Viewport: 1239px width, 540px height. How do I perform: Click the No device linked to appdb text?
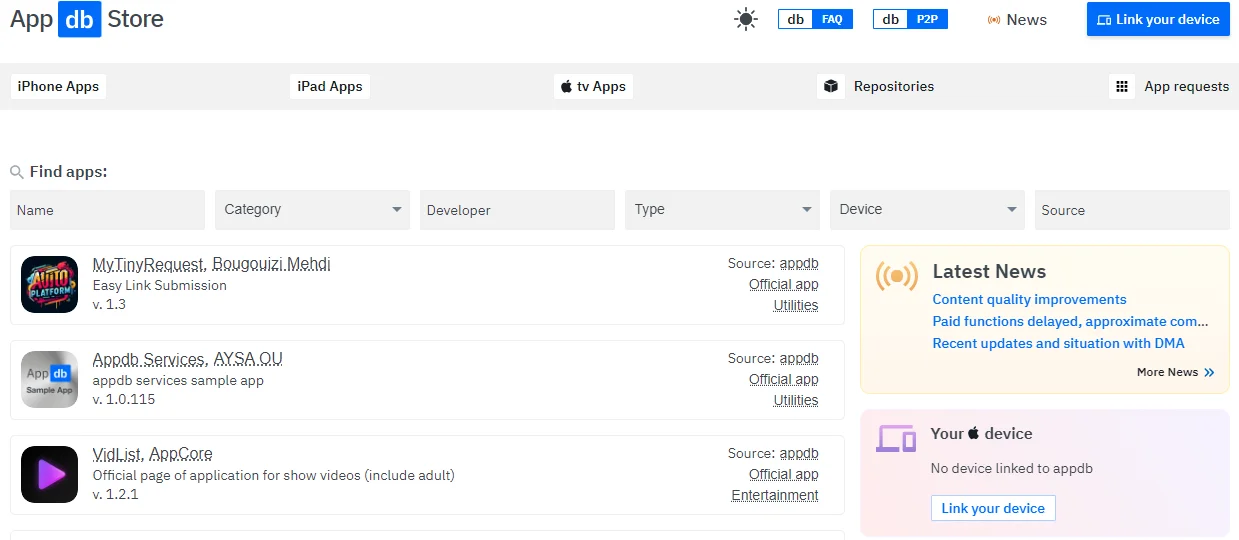1012,468
